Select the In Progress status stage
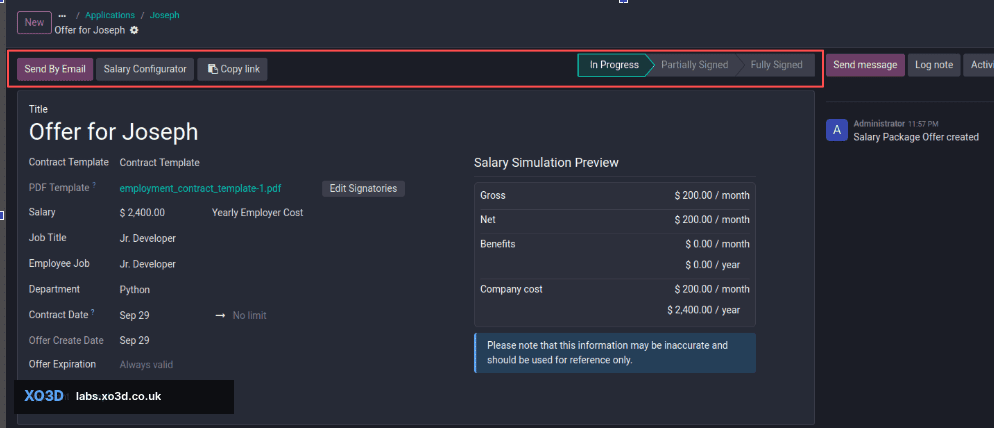994x428 pixels. [614, 65]
